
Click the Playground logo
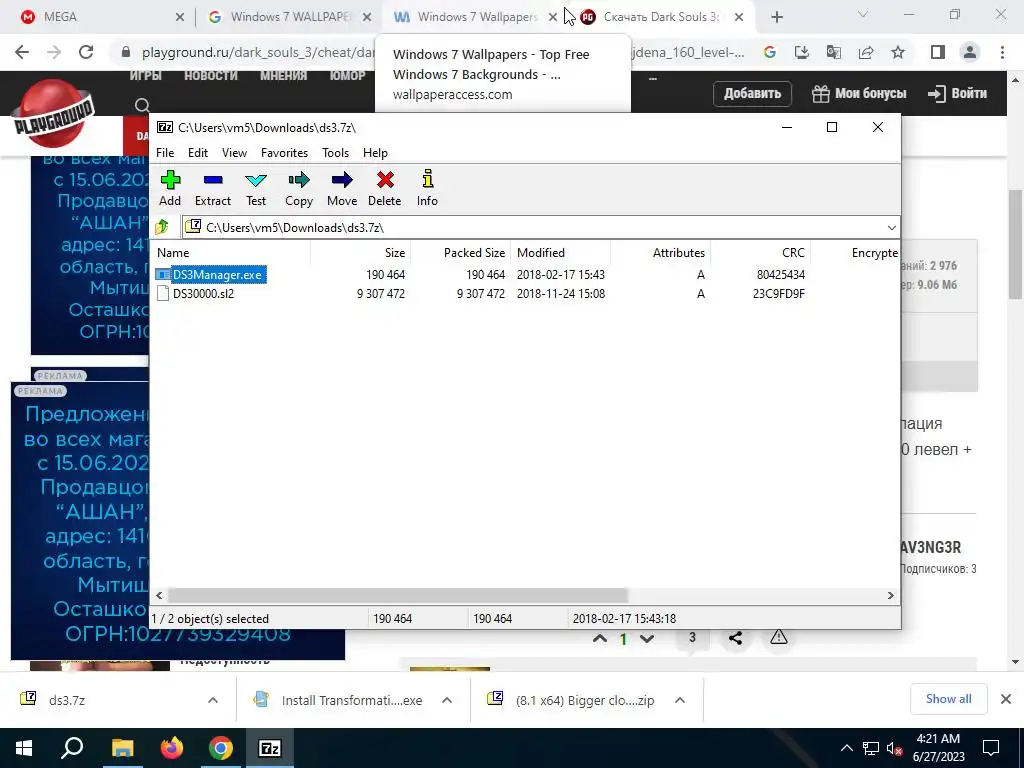point(54,114)
